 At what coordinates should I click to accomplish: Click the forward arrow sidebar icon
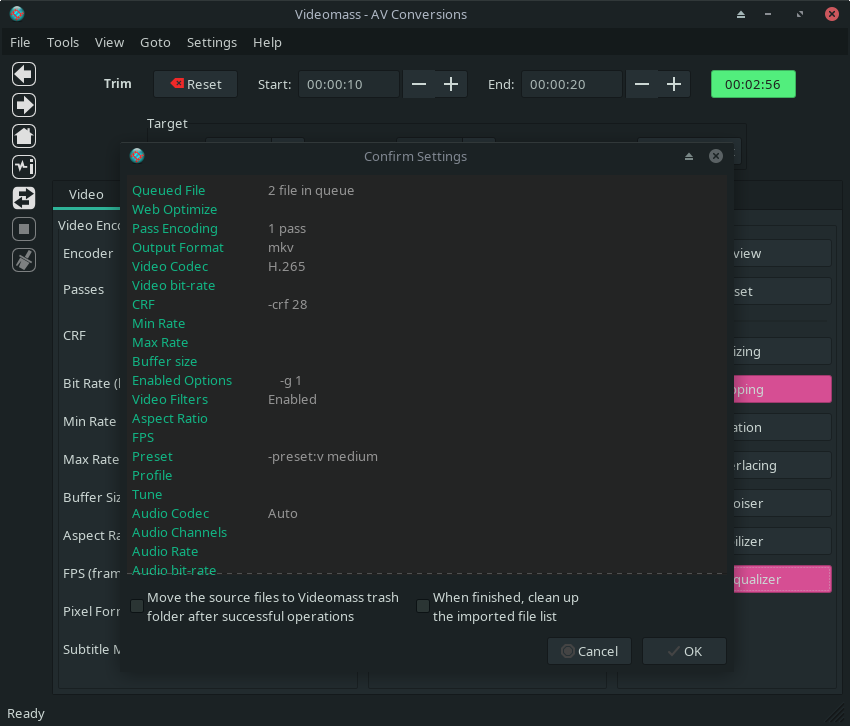pyautogui.click(x=24, y=105)
